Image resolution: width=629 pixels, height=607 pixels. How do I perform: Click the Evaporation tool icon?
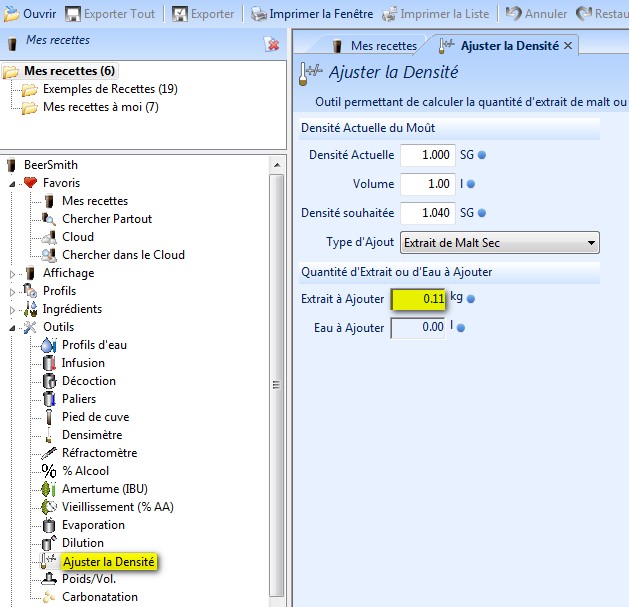pyautogui.click(x=49, y=525)
